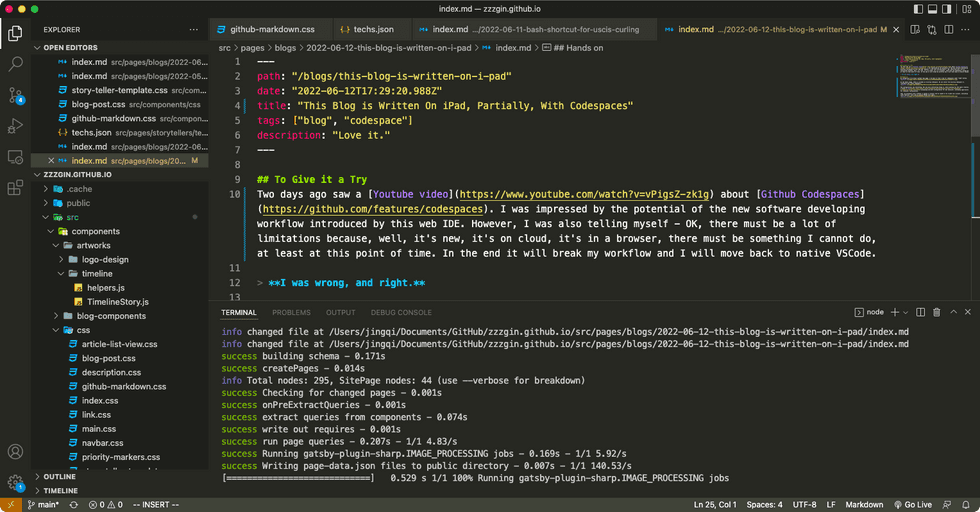
Task: Expand the blog-components folder
Action: [56, 316]
